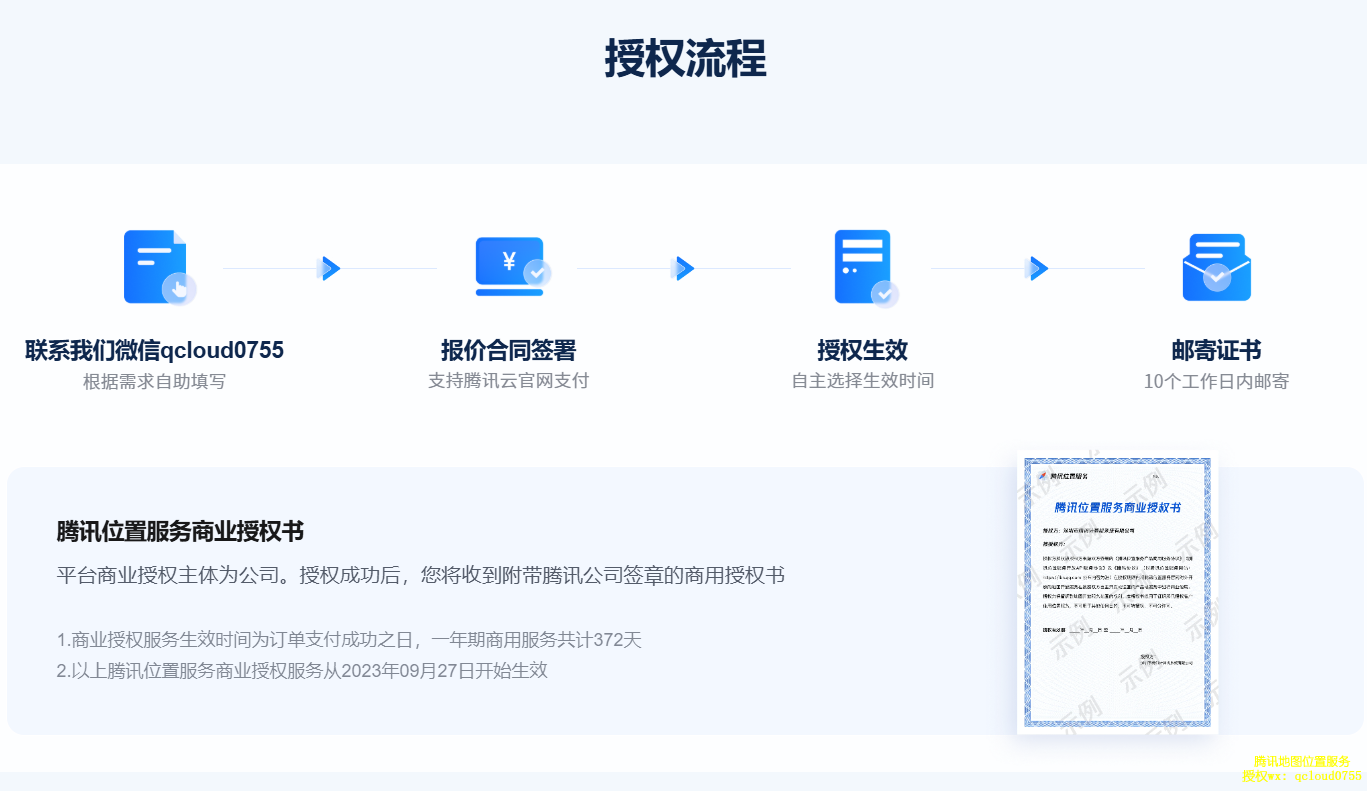Click note 1 about 372天 service period

pos(349,640)
